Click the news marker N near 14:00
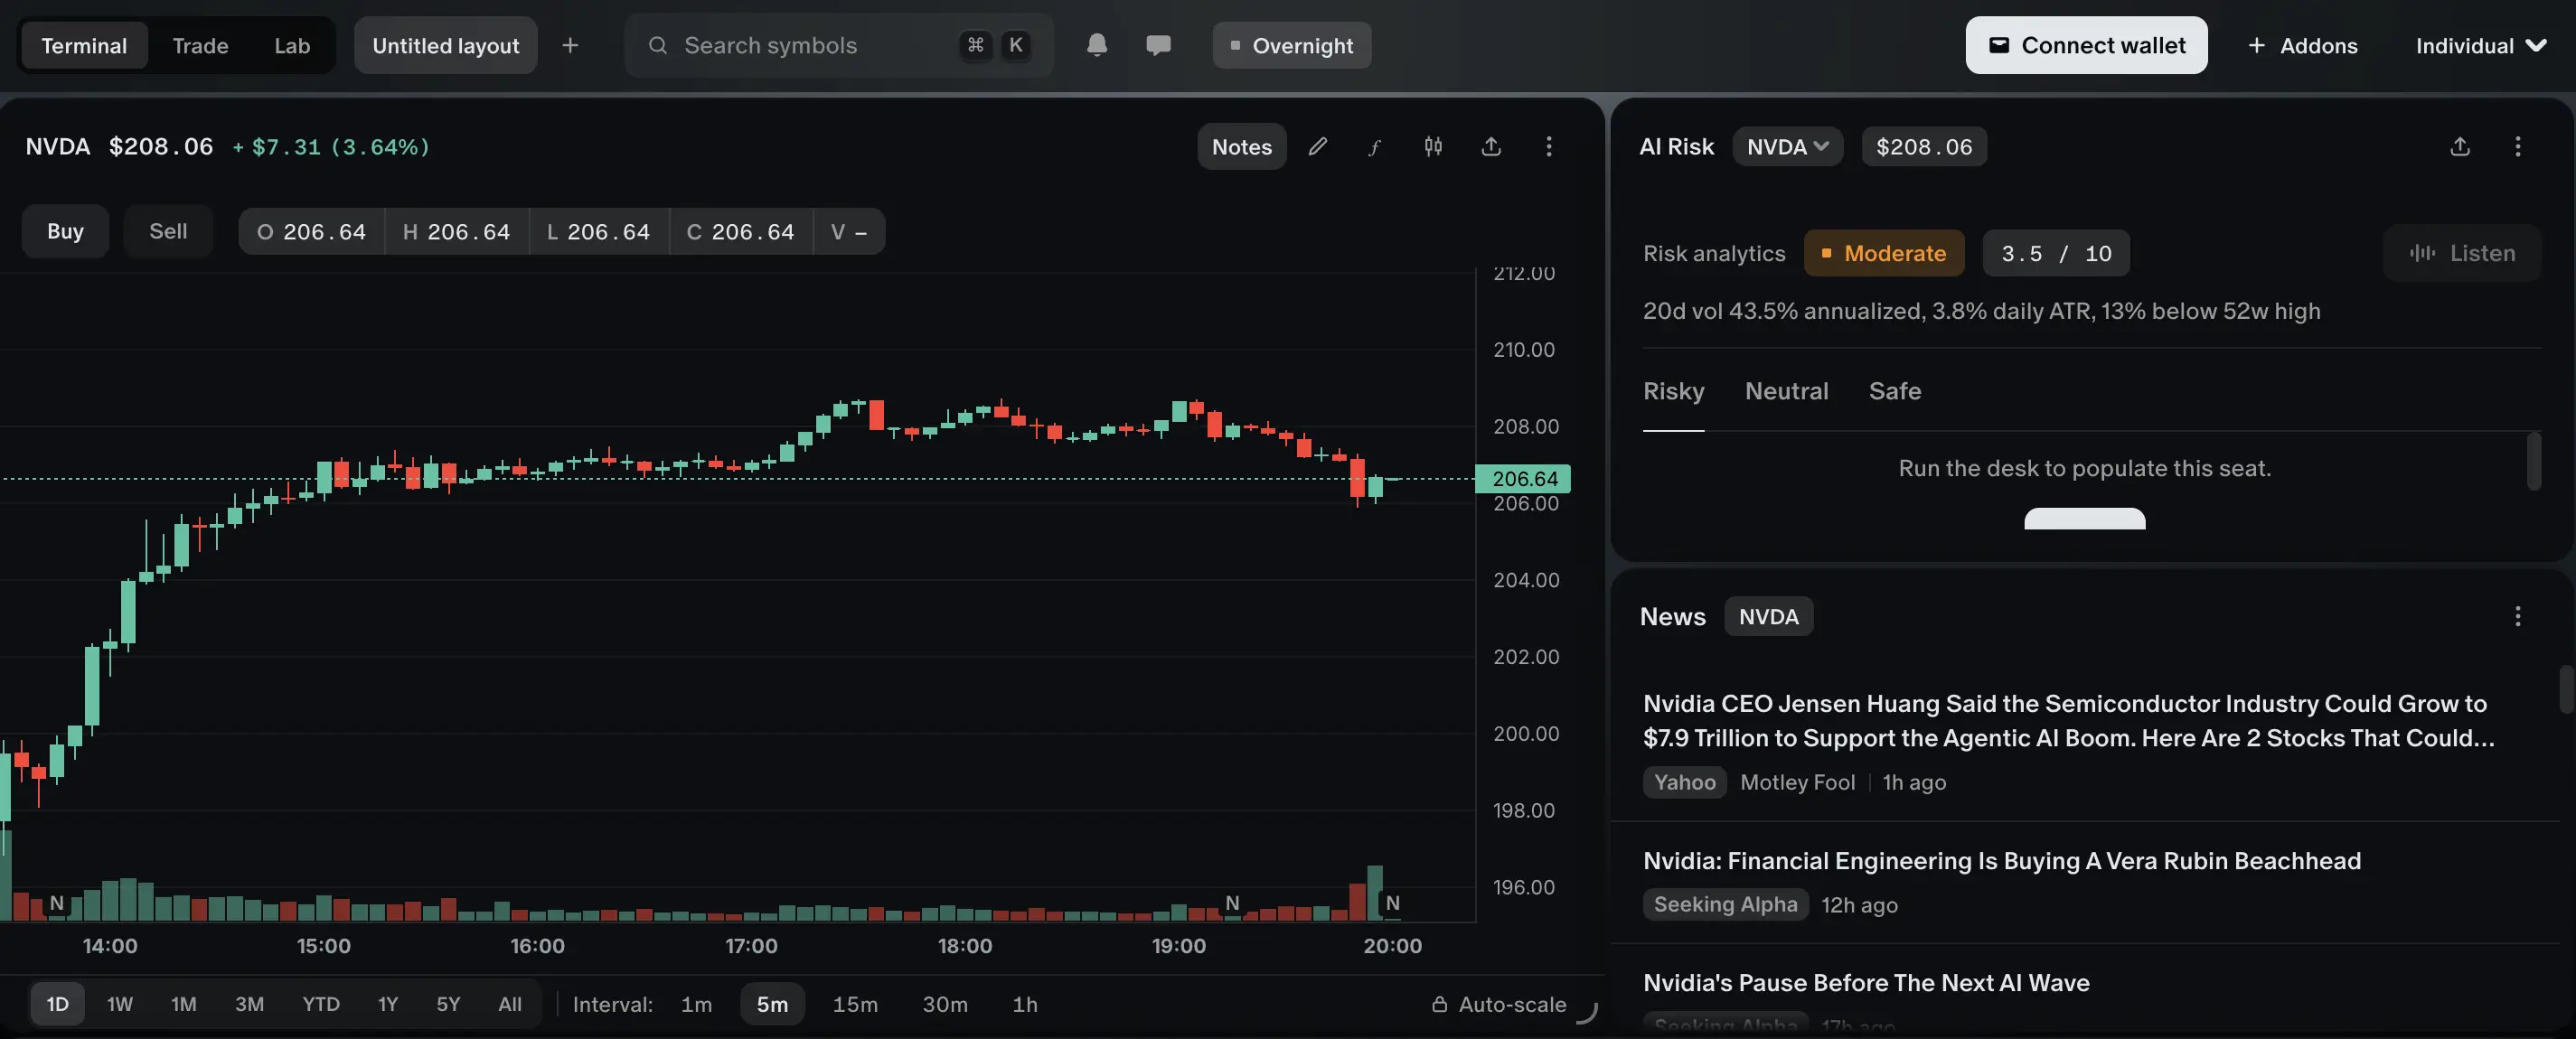This screenshot has width=2576, height=1039. point(57,903)
